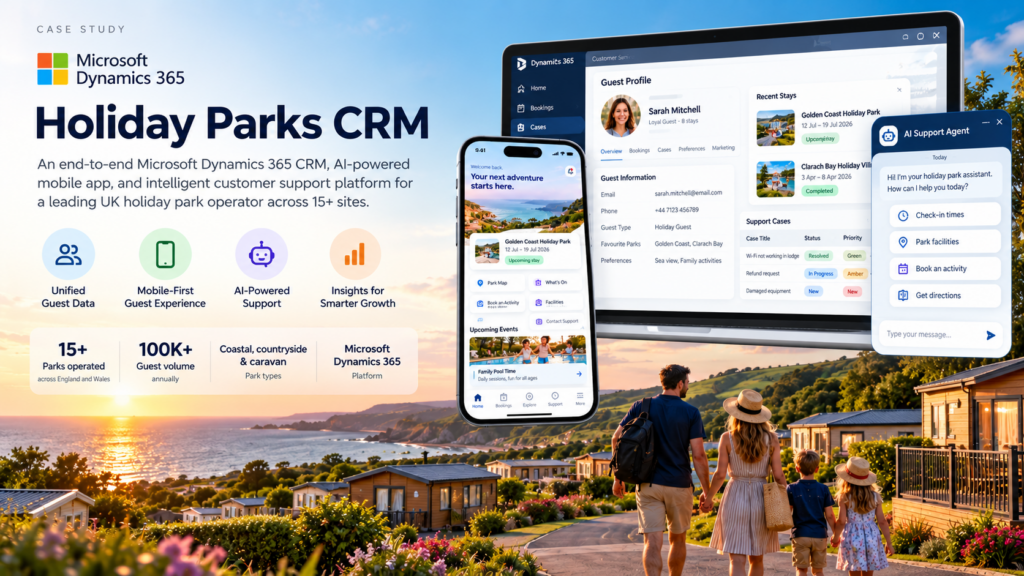Click the Cases icon in Dynamics 365 sidebar

click(x=520, y=127)
